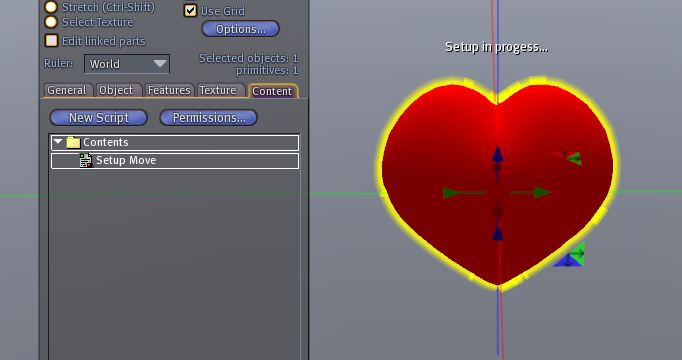Enable the Edit linked parts checkbox
Image resolution: width=682 pixels, height=360 pixels.
pyautogui.click(x=51, y=41)
